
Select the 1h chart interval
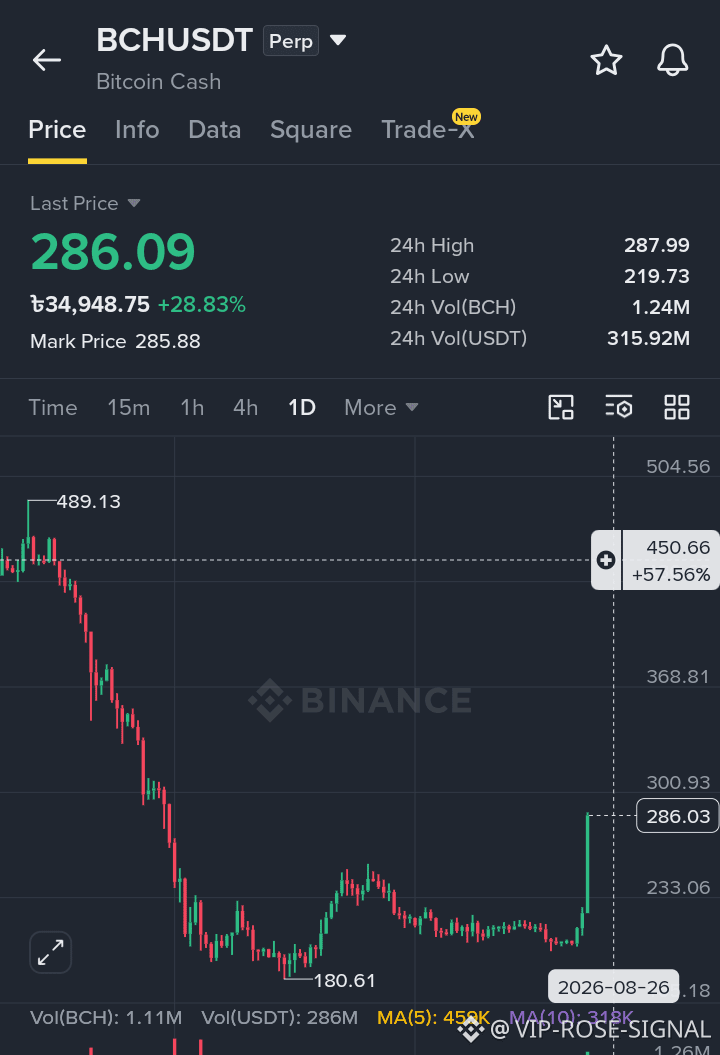pos(192,407)
